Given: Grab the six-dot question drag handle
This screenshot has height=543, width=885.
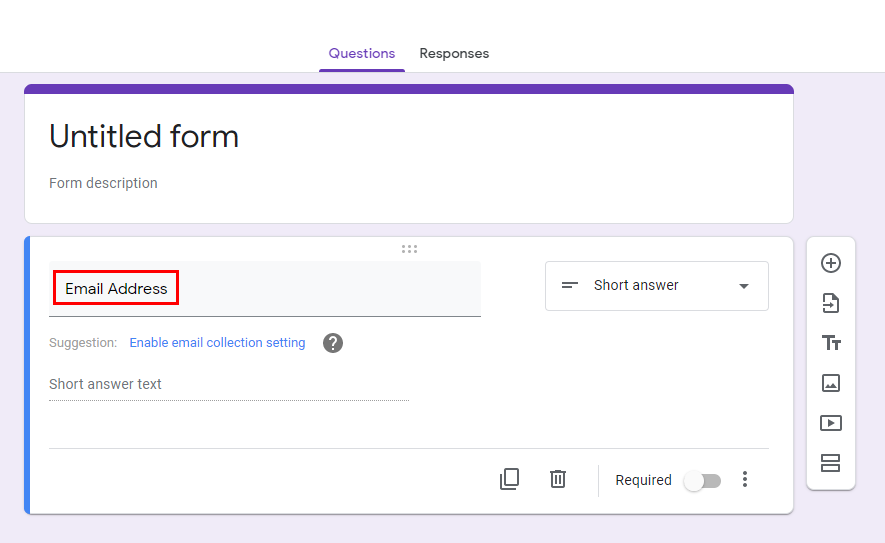Looking at the screenshot, I should tap(409, 249).
